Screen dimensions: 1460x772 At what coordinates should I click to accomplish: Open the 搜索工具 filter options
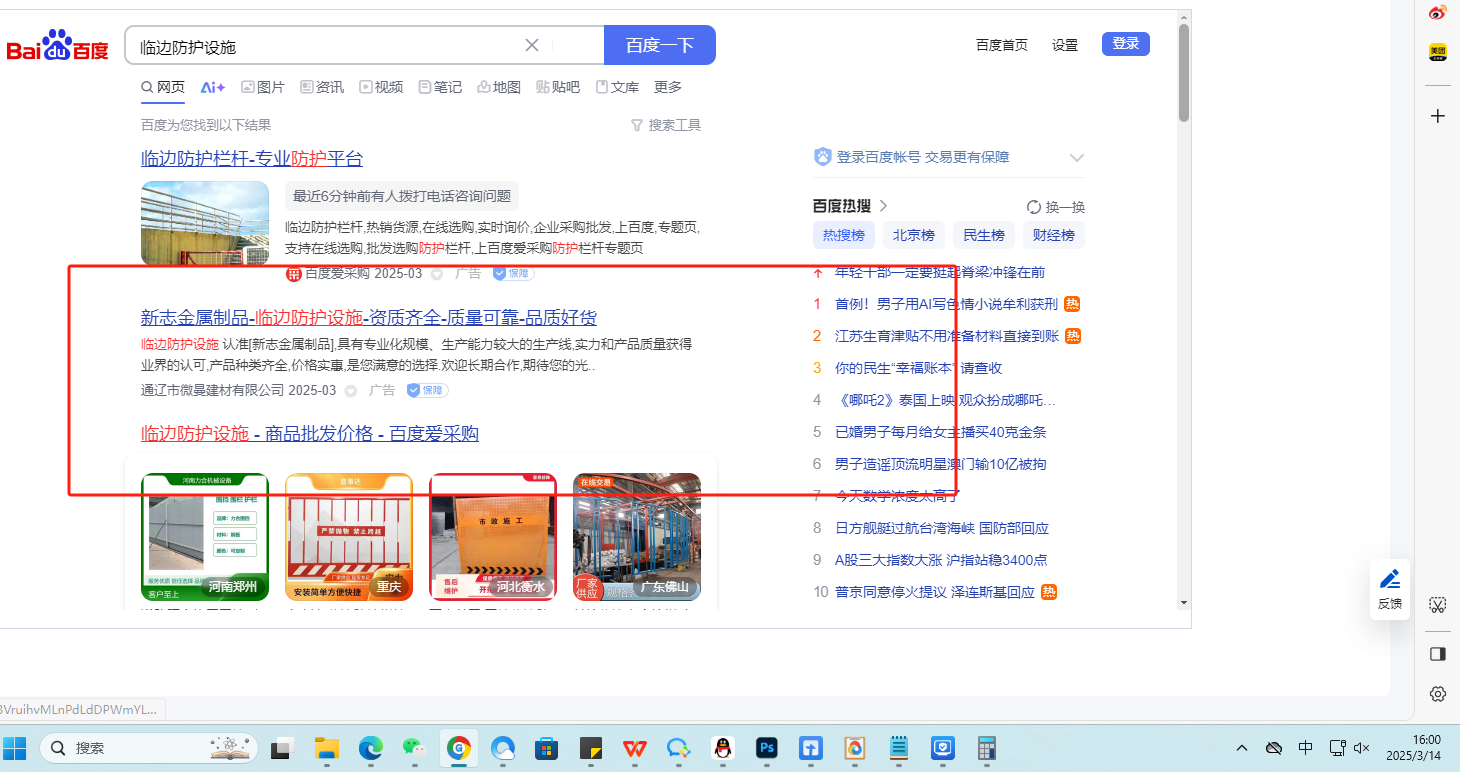(x=665, y=125)
